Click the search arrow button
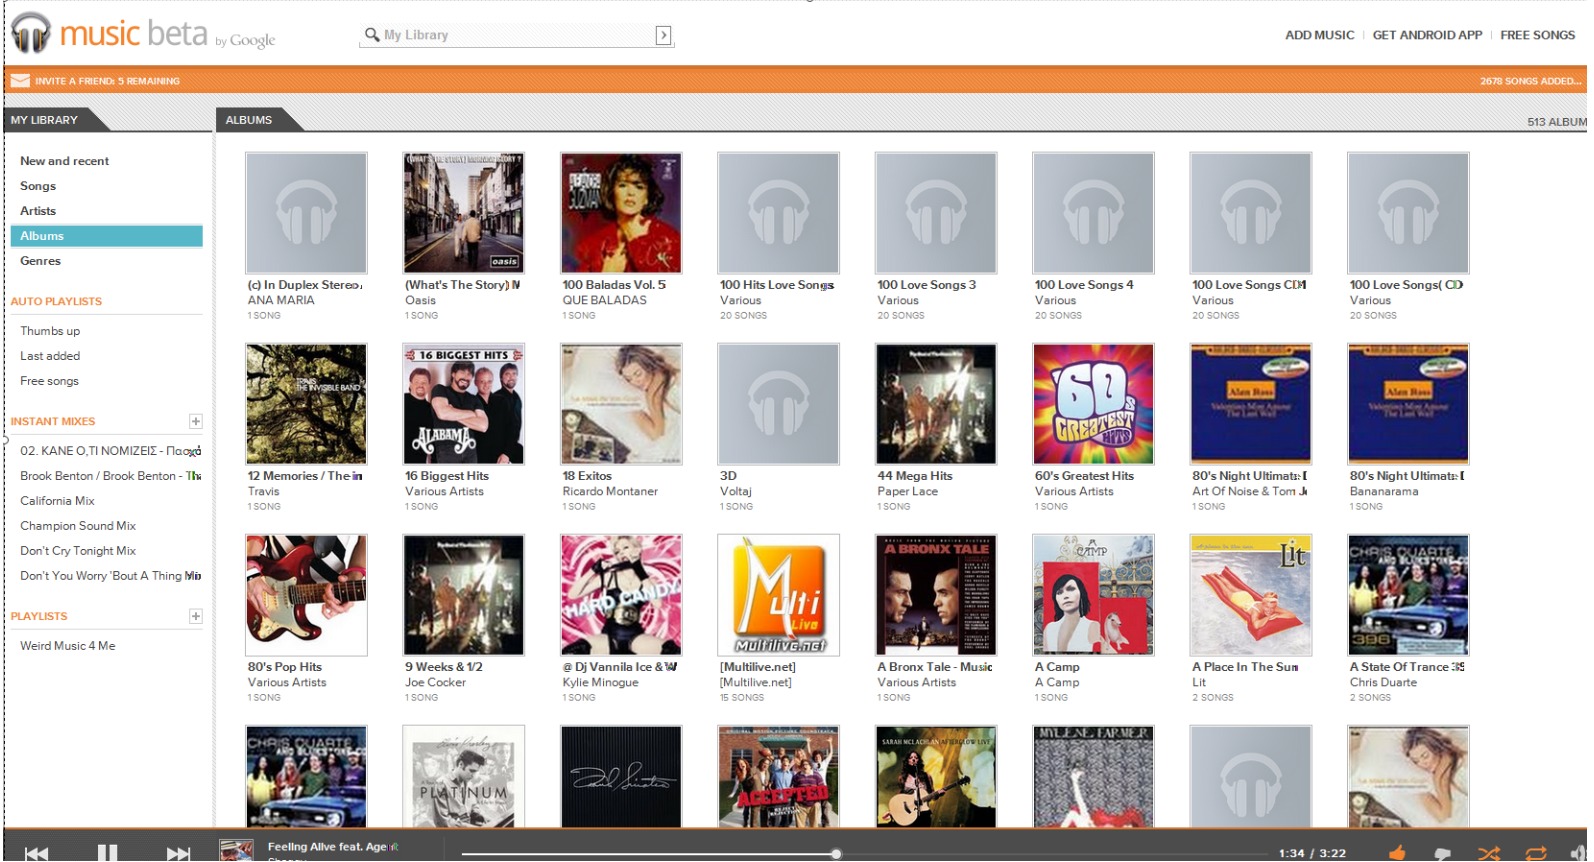This screenshot has width=1594, height=862. click(663, 36)
